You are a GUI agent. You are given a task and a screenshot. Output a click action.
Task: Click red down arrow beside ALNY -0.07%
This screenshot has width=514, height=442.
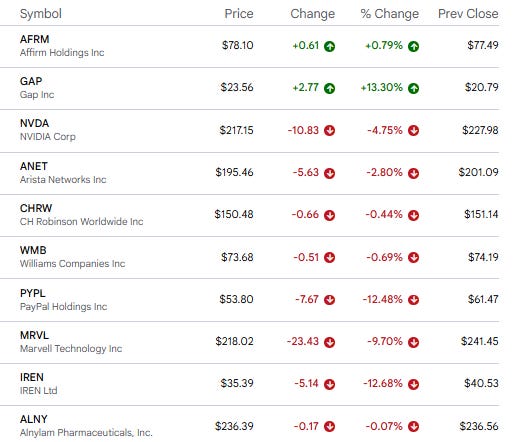click(x=413, y=426)
